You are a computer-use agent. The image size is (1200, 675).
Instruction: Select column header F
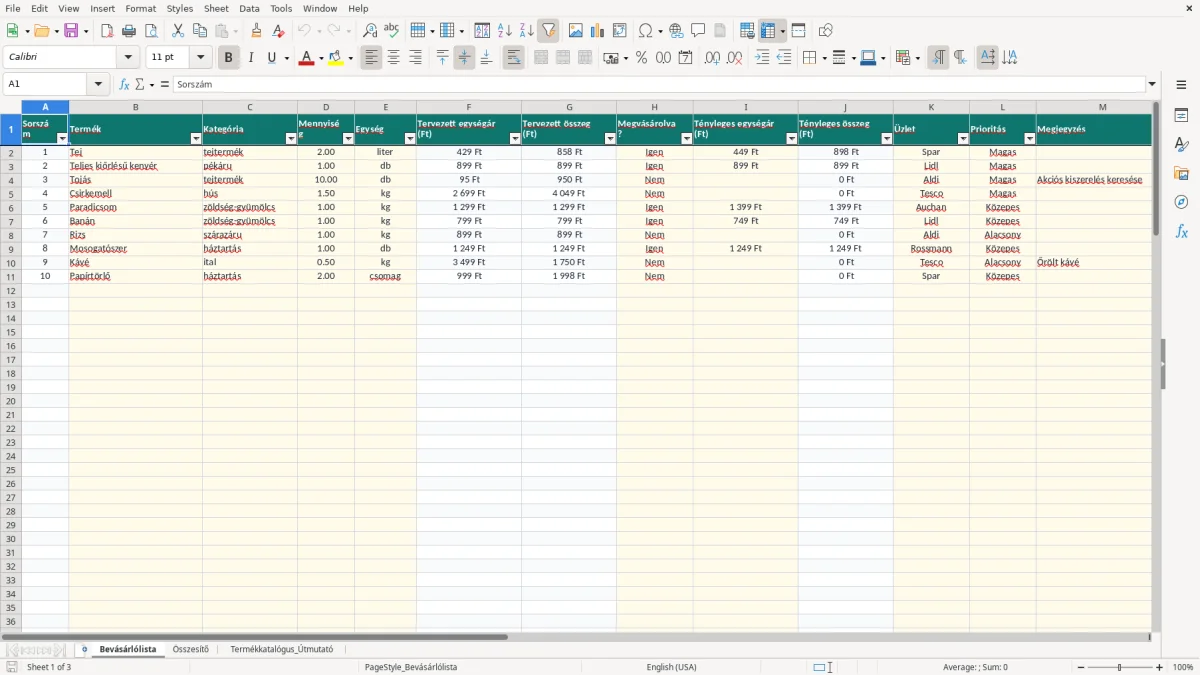(469, 107)
